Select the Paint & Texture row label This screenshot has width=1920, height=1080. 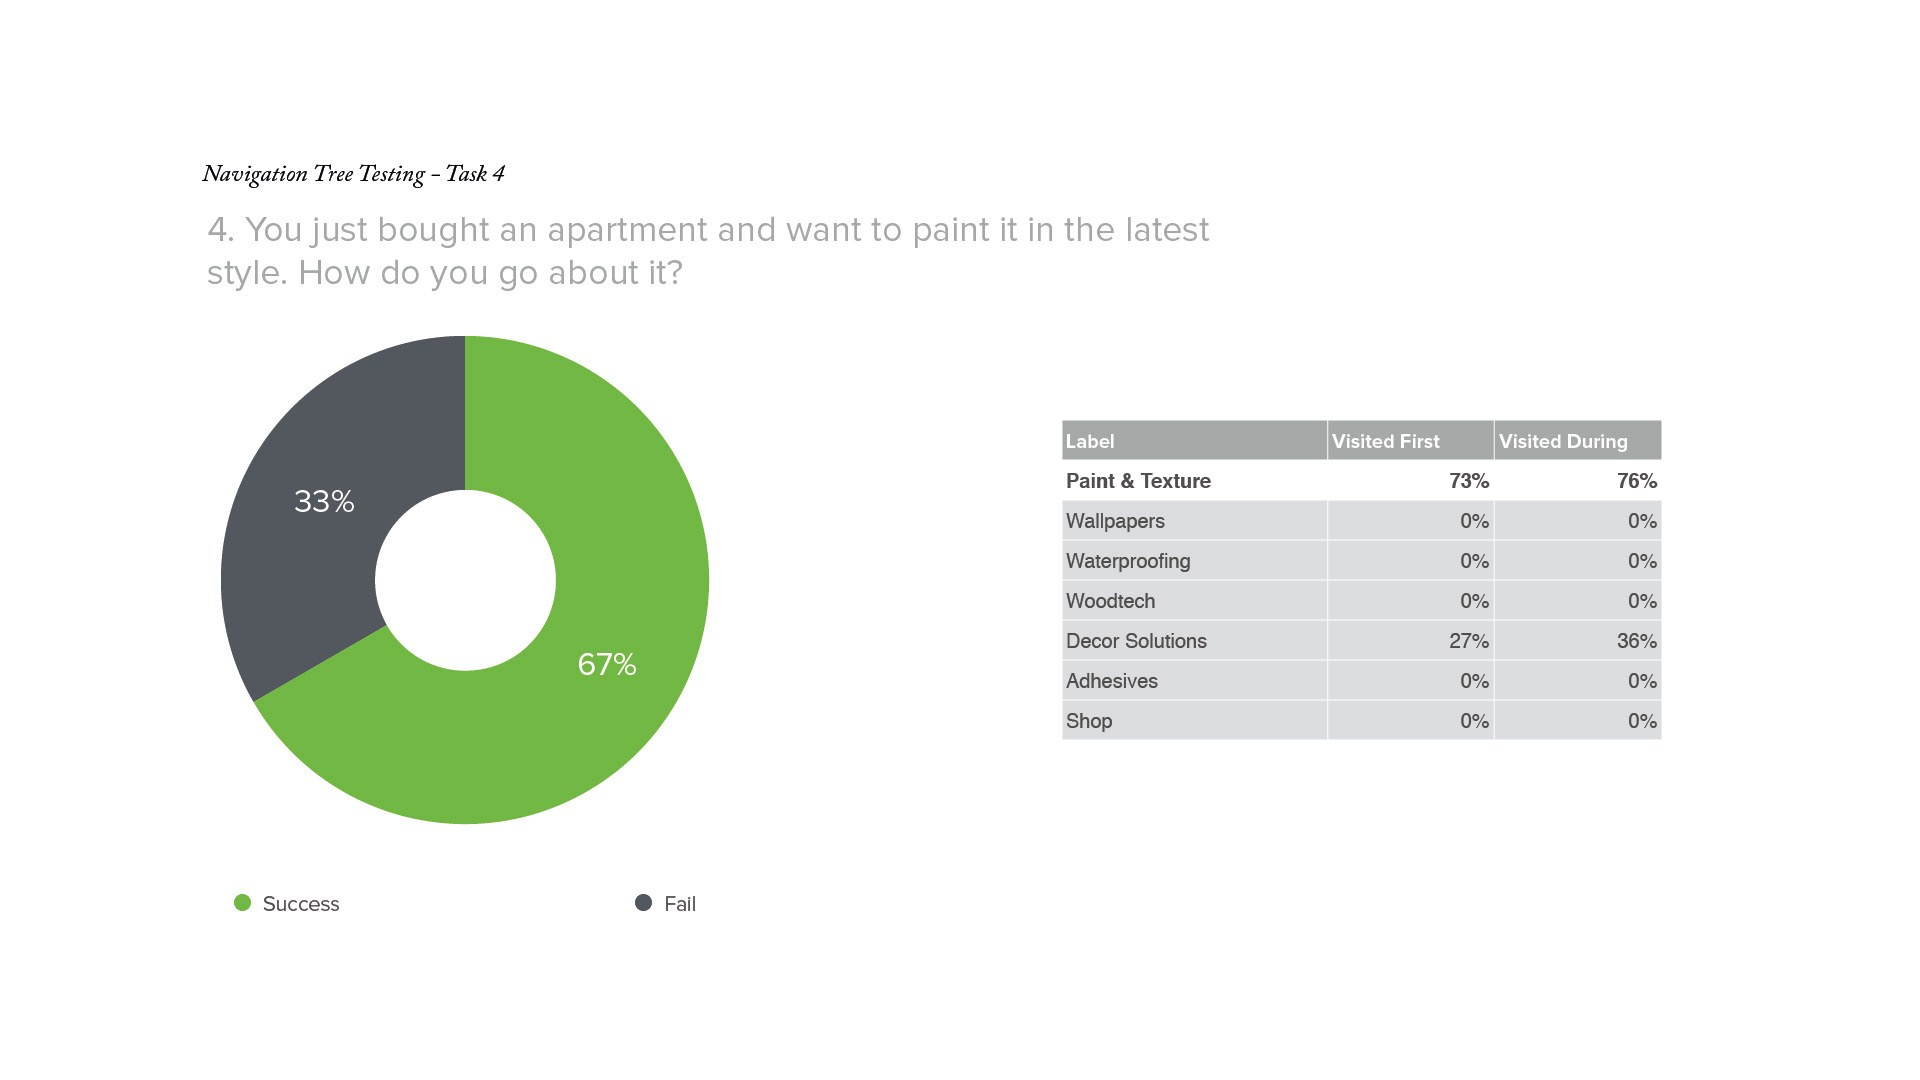1138,481
